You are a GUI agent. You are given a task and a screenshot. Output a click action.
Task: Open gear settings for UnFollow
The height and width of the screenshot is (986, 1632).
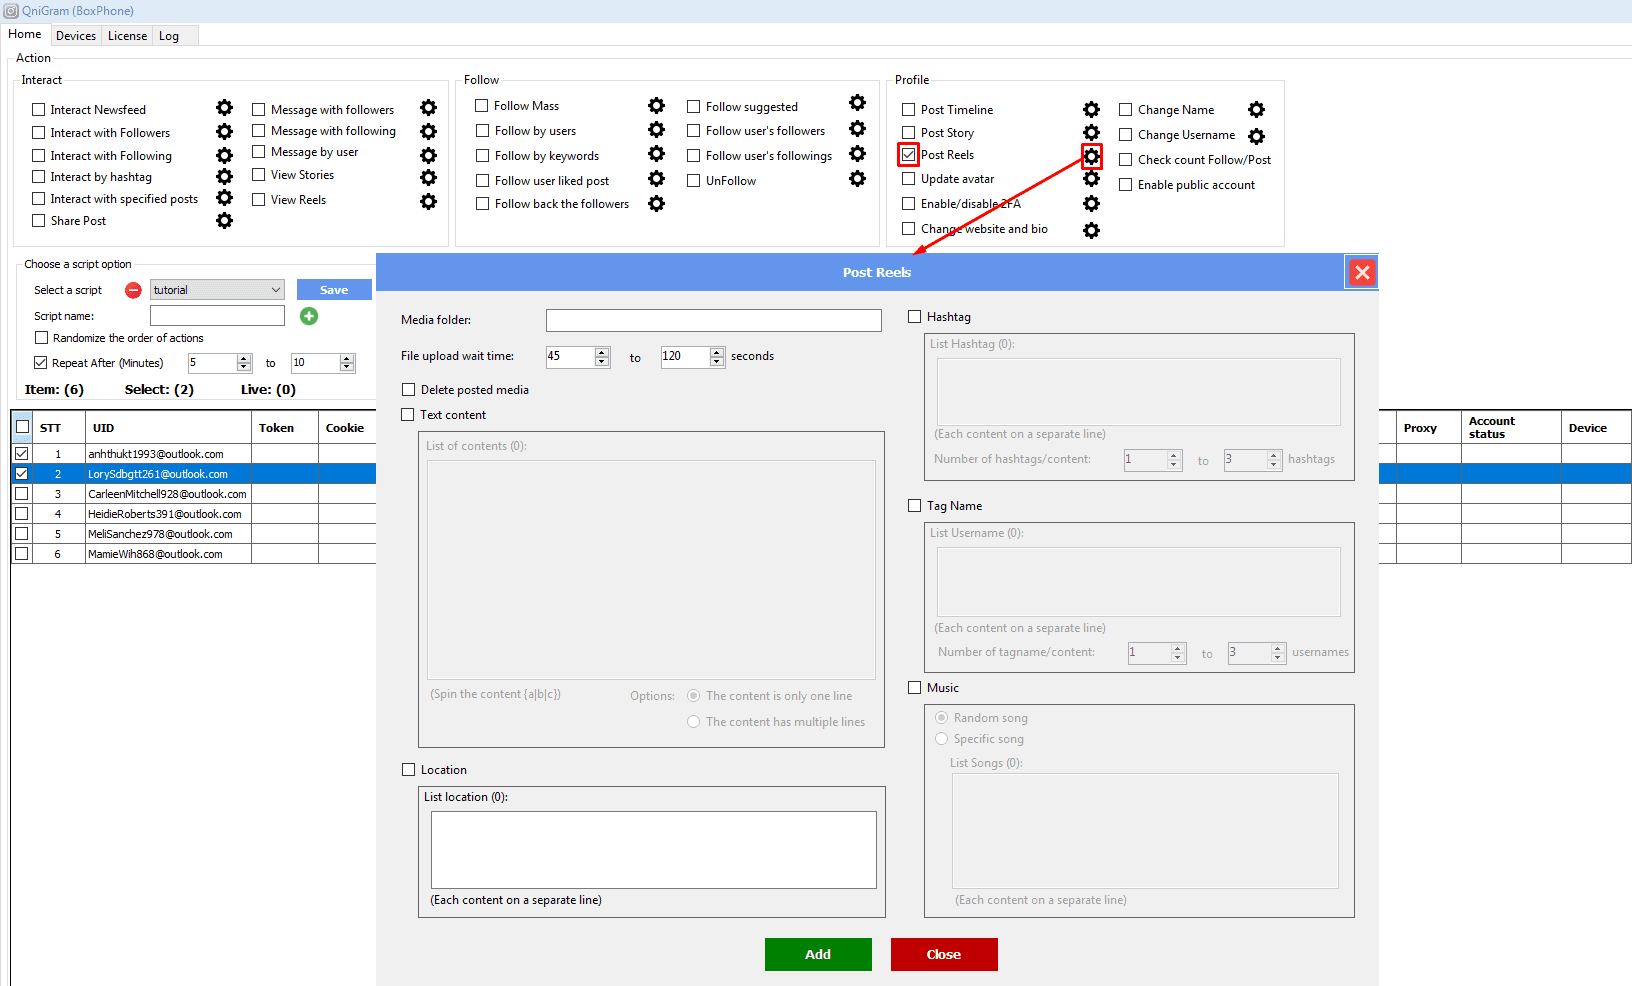[857, 179]
